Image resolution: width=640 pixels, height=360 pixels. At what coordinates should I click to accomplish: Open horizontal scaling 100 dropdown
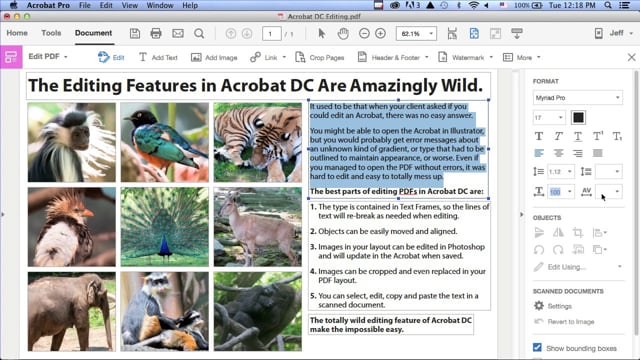pos(560,191)
